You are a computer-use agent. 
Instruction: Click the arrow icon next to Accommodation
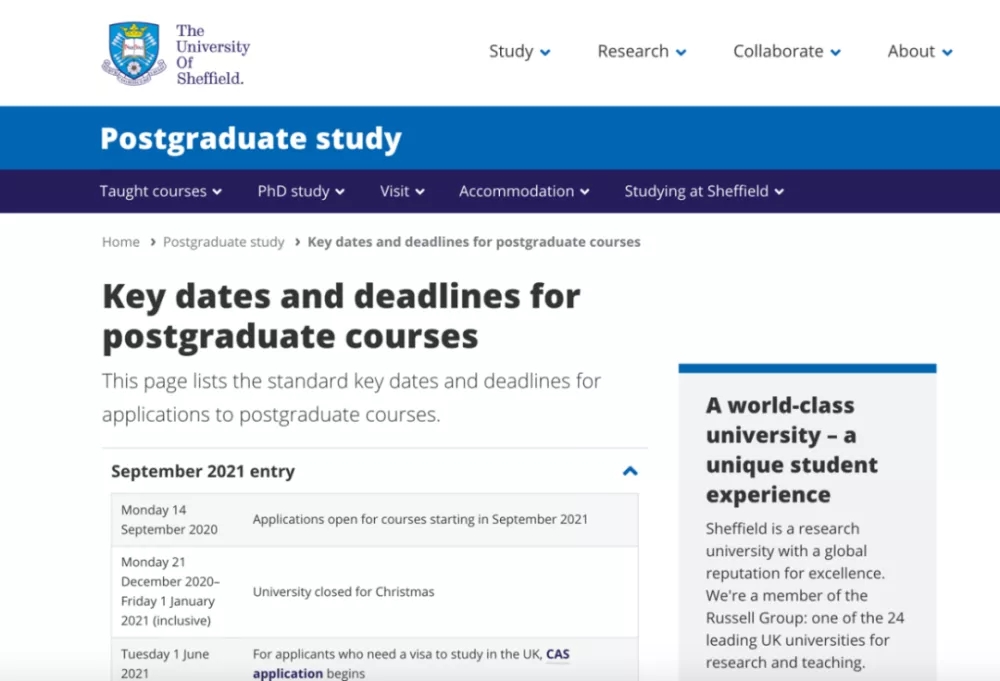[585, 192]
